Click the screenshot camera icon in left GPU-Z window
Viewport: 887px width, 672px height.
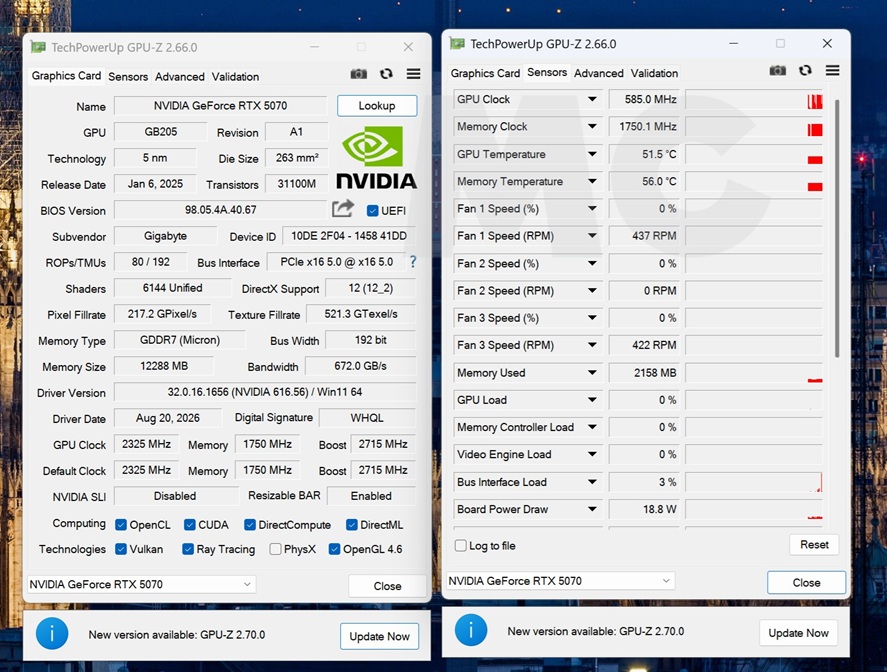pyautogui.click(x=359, y=74)
